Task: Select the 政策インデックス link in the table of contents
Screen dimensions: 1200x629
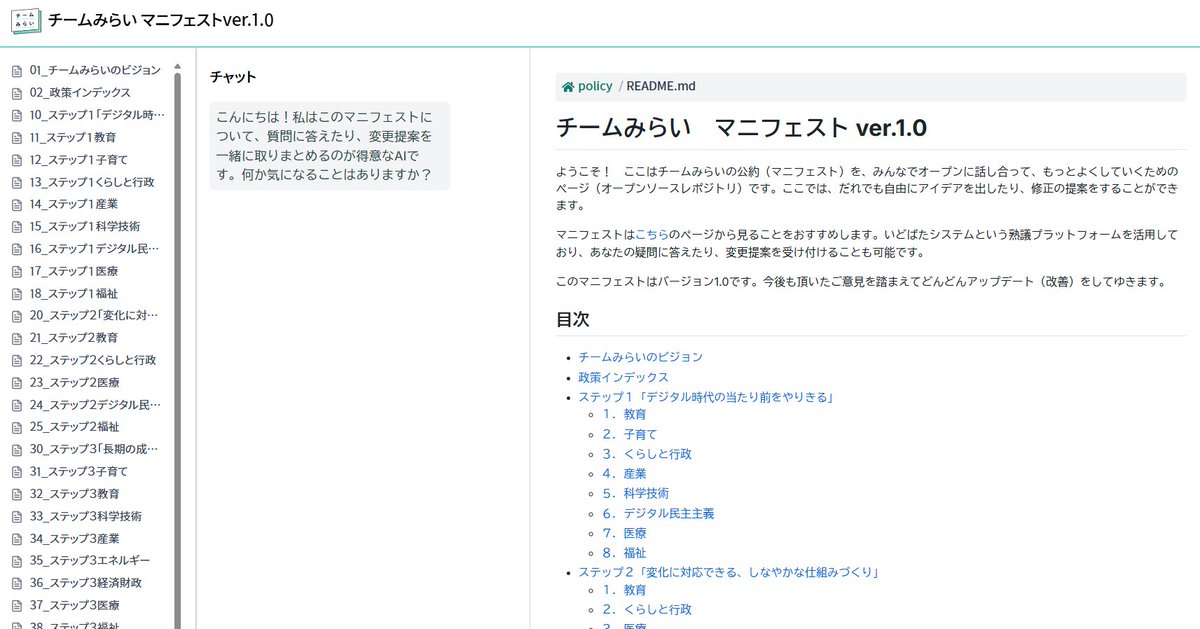Action: [x=624, y=377]
